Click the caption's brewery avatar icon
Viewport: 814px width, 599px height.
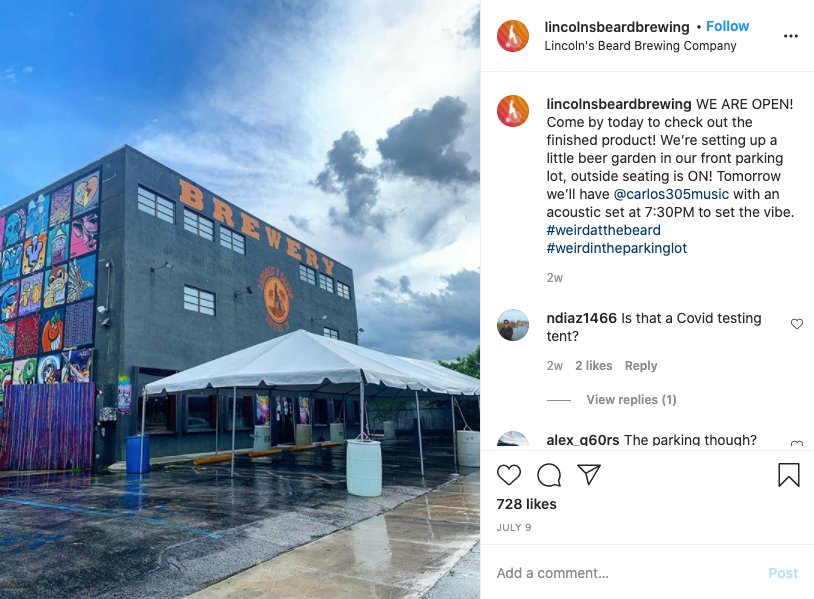pyautogui.click(x=513, y=111)
